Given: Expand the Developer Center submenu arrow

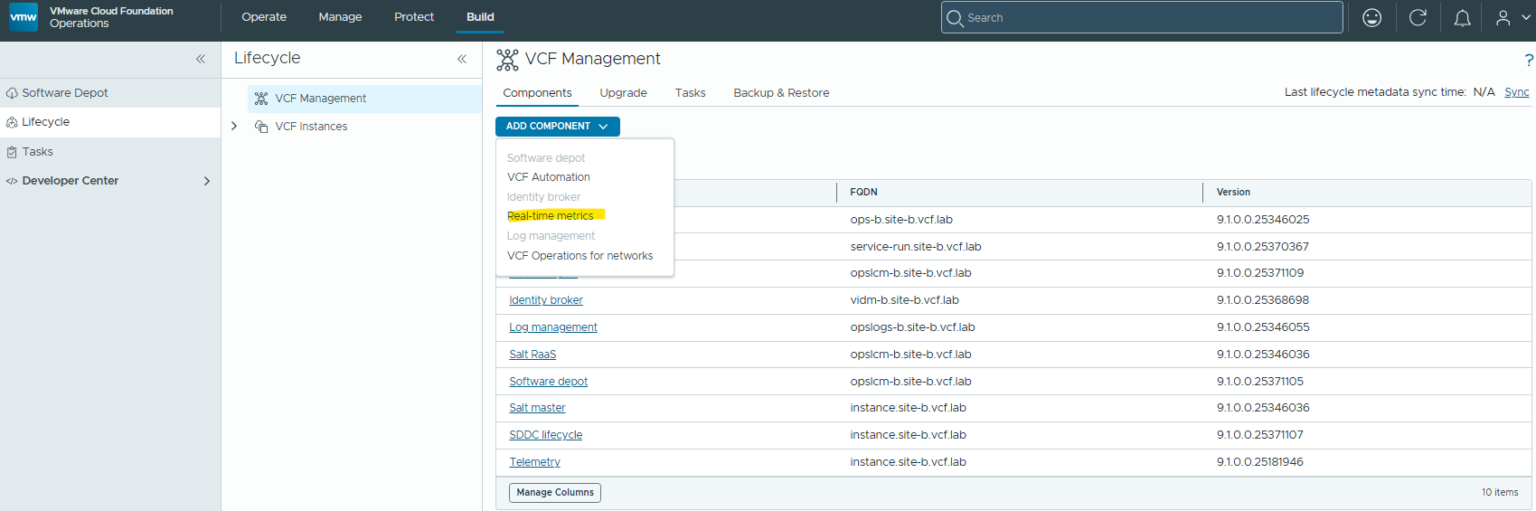Looking at the screenshot, I should point(207,181).
